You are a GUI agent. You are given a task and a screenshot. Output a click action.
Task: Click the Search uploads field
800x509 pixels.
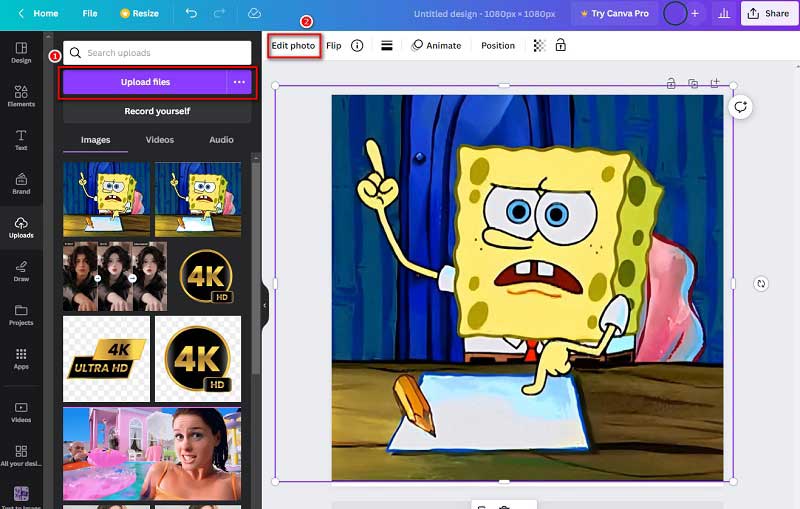point(157,53)
